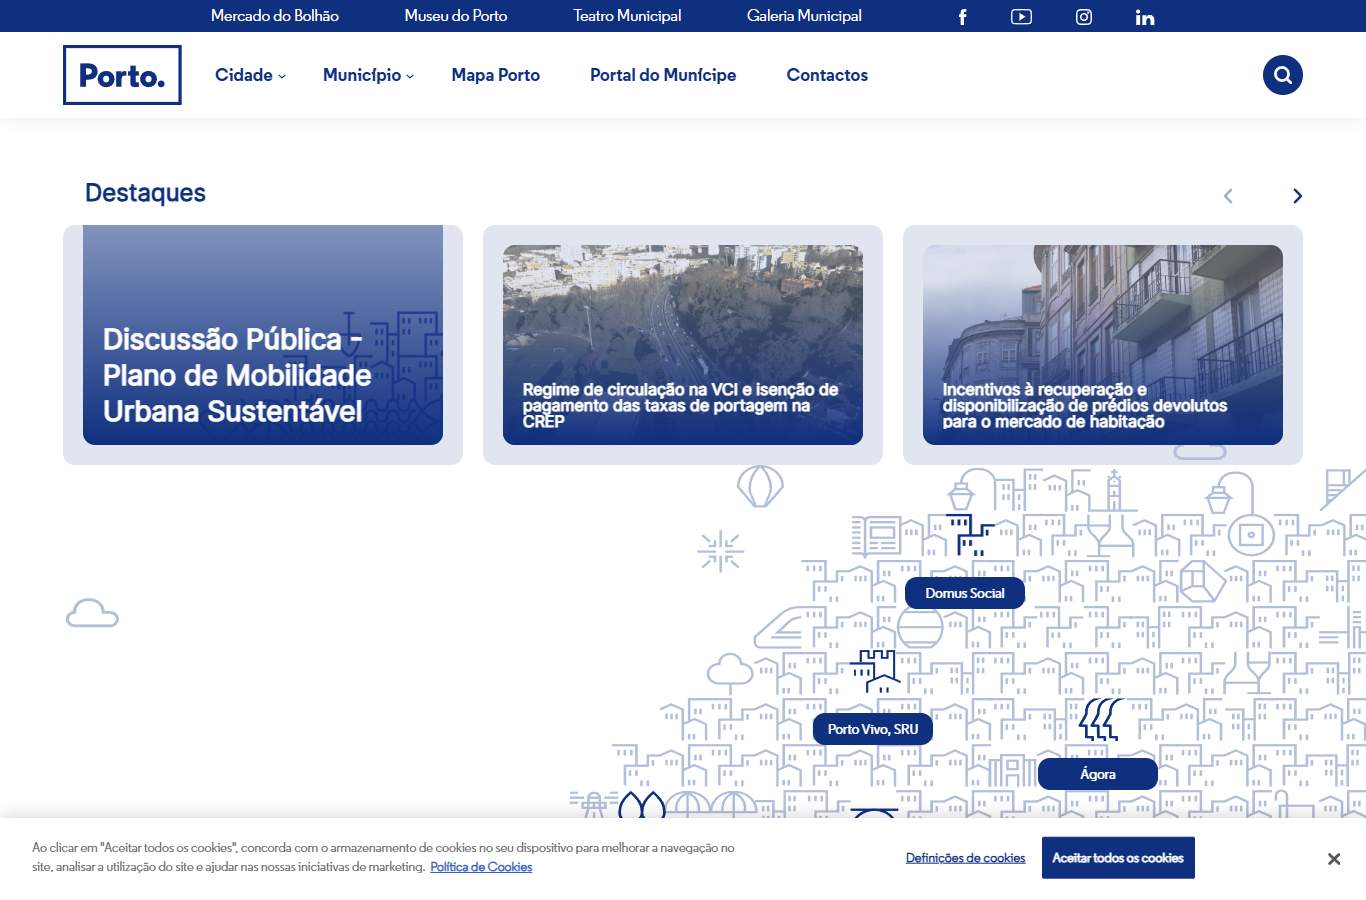Click the Domus Social map label
The width and height of the screenshot is (1366, 900).
click(x=965, y=593)
